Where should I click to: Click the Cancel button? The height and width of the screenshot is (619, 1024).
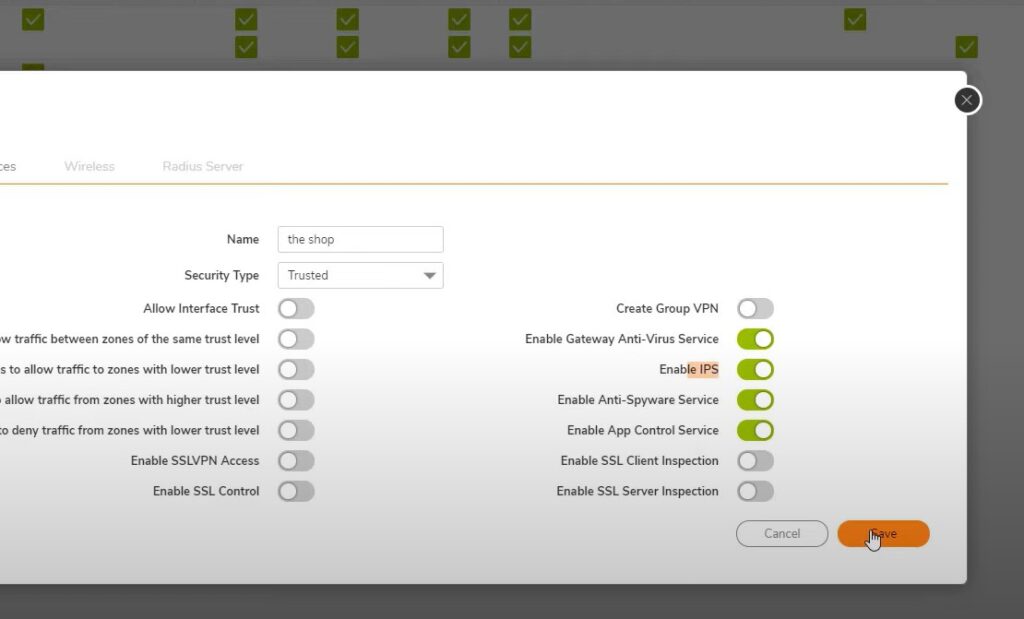pyautogui.click(x=781, y=534)
